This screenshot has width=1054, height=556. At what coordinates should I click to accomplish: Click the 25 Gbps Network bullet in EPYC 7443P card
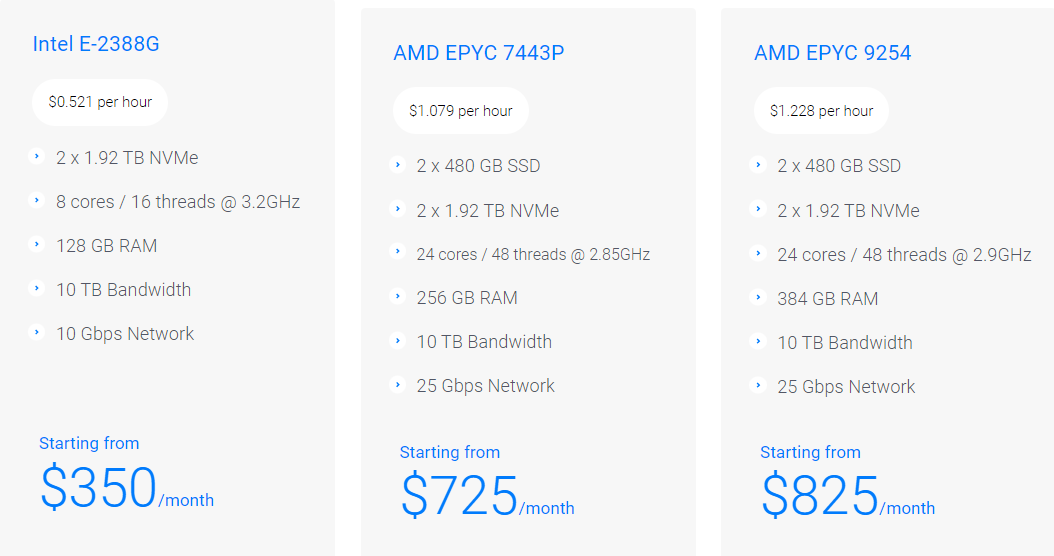pyautogui.click(x=397, y=385)
